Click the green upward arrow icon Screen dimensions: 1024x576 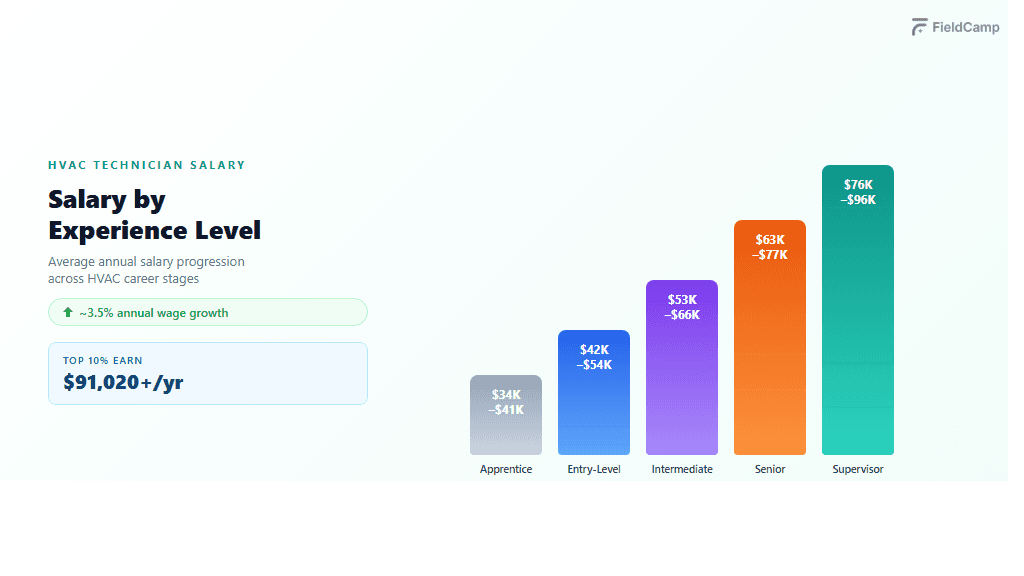point(68,313)
